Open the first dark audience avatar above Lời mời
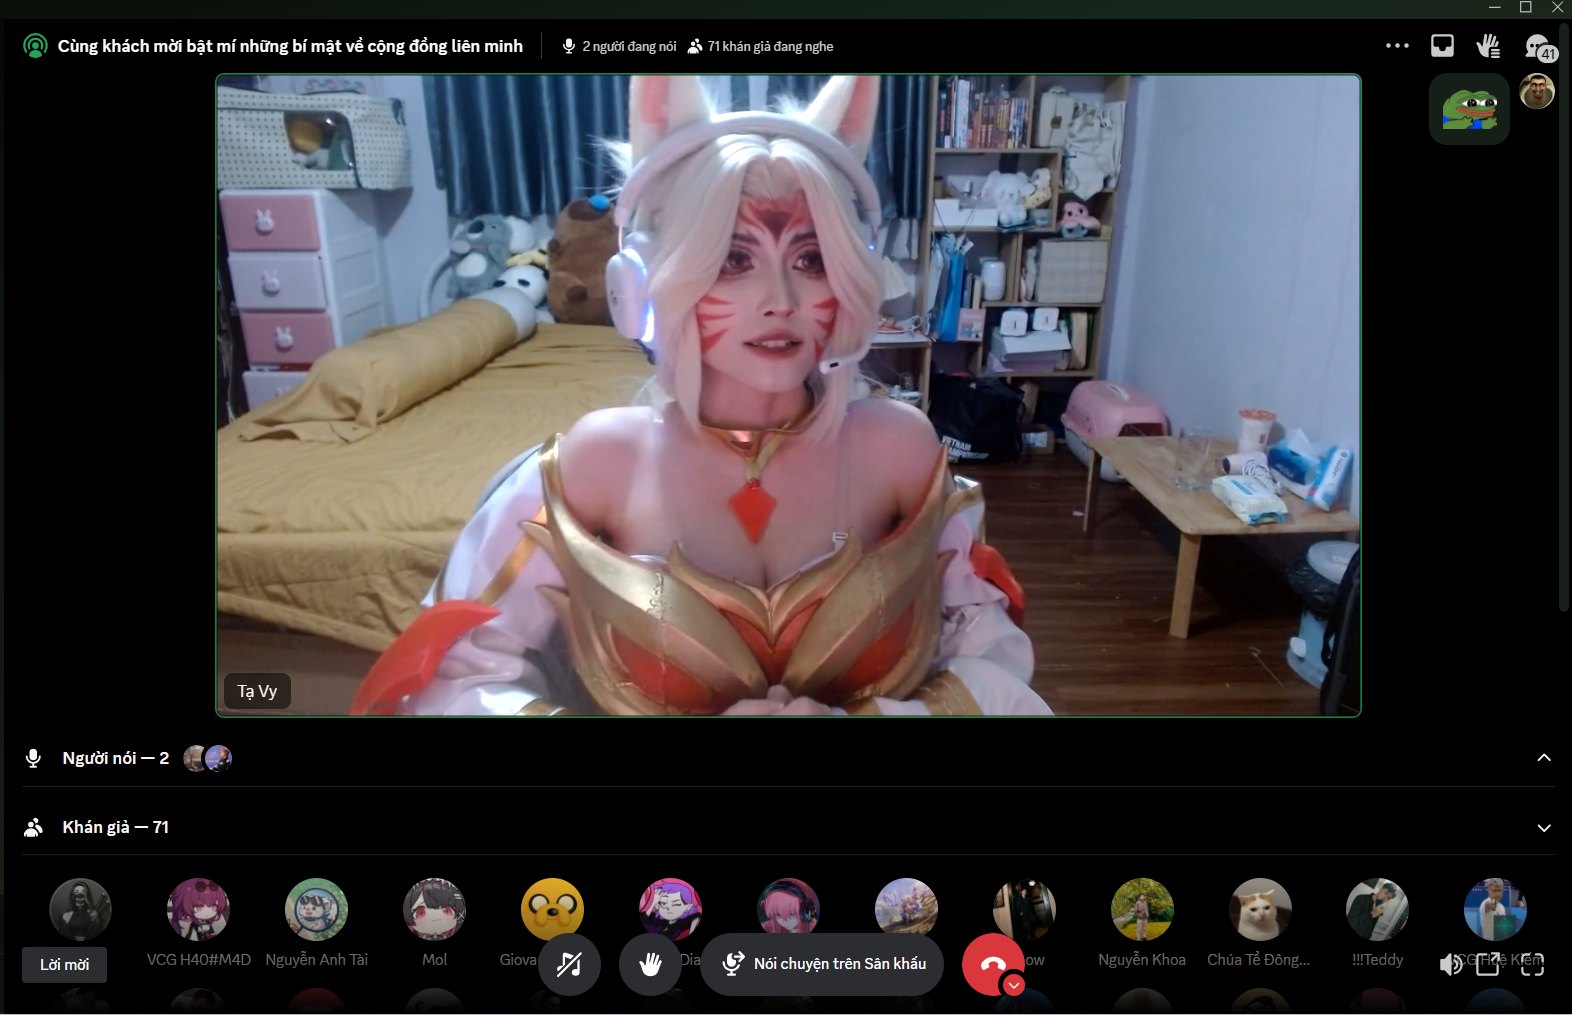 click(x=80, y=909)
